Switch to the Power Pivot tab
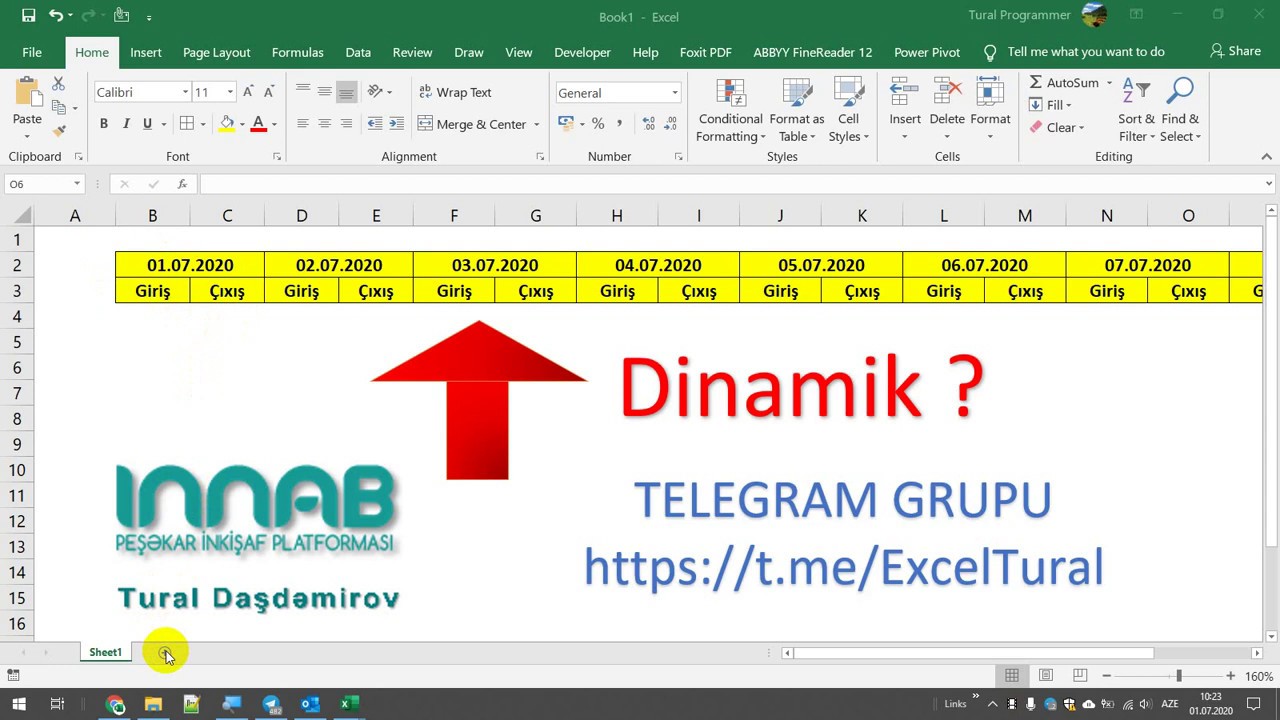Screen dimensions: 1280x720 click(927, 52)
